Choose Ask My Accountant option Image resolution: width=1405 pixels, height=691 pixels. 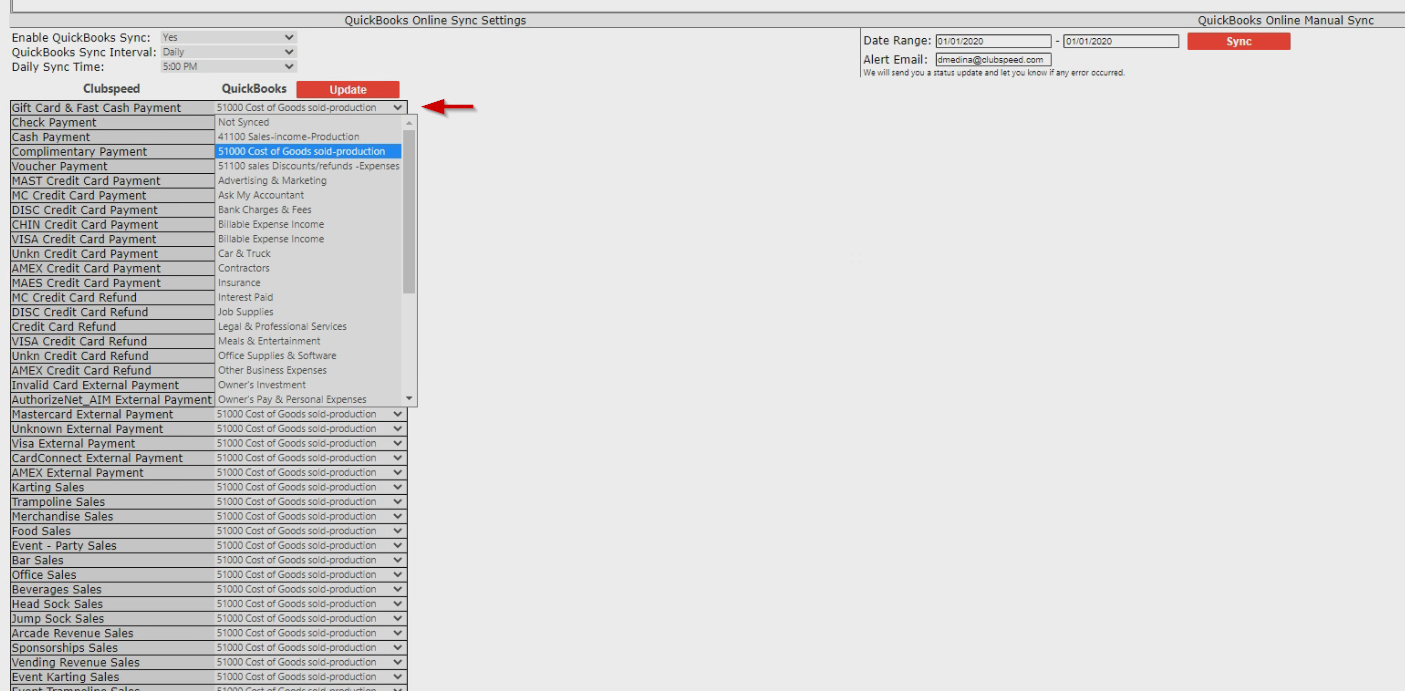309,195
